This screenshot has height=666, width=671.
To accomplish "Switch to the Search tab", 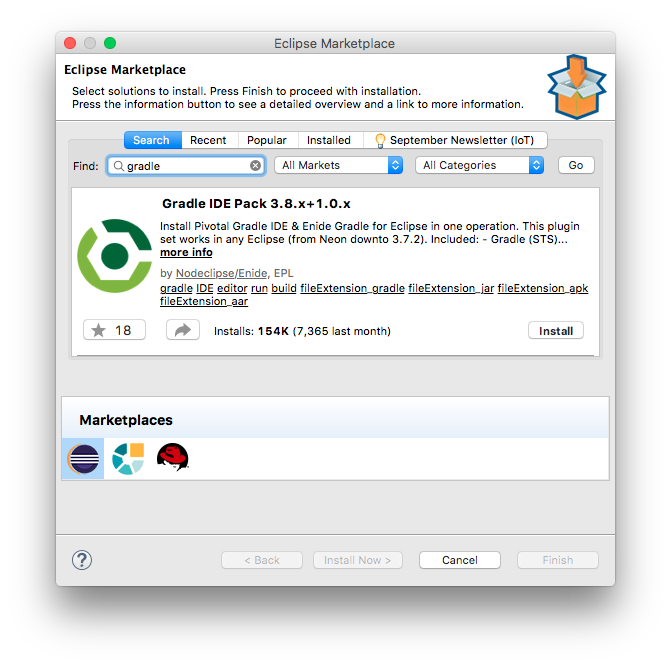I will [153, 140].
